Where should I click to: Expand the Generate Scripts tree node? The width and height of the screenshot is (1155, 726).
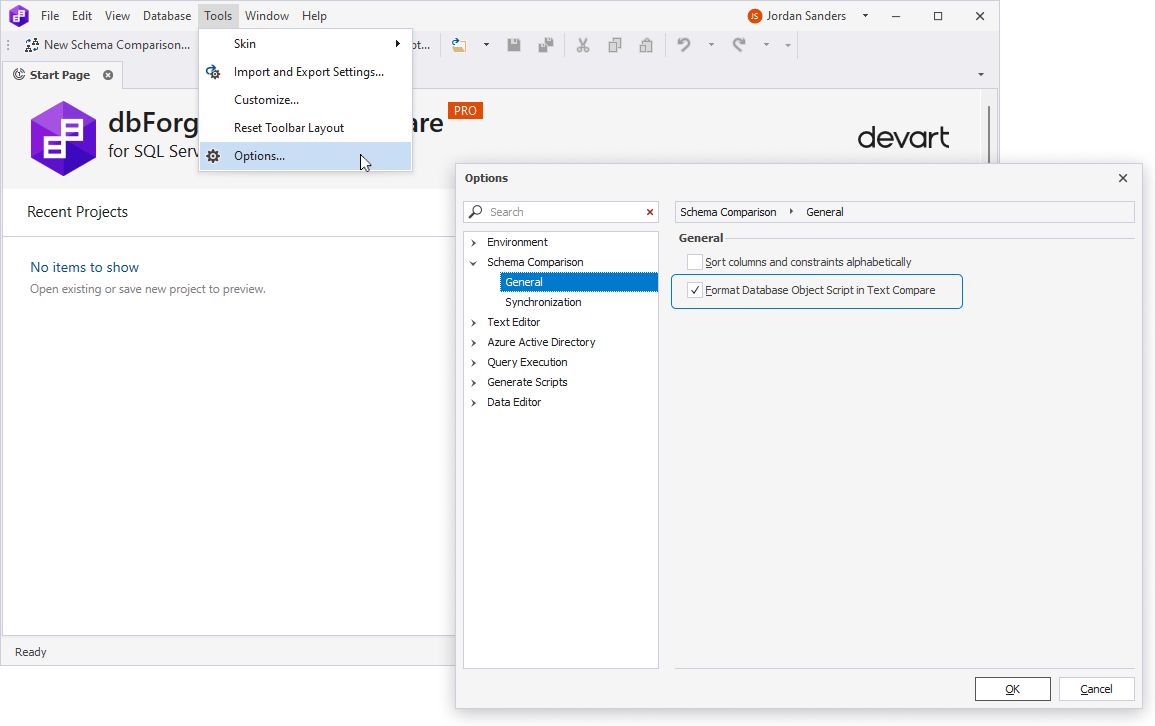pyautogui.click(x=474, y=382)
